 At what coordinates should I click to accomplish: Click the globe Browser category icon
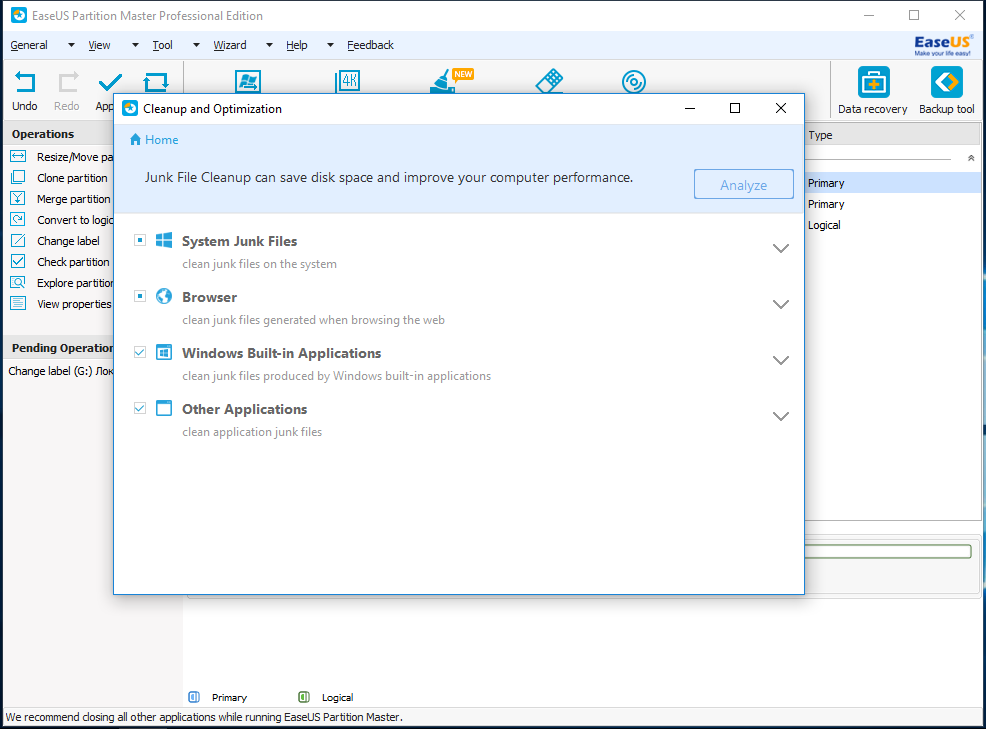[164, 296]
